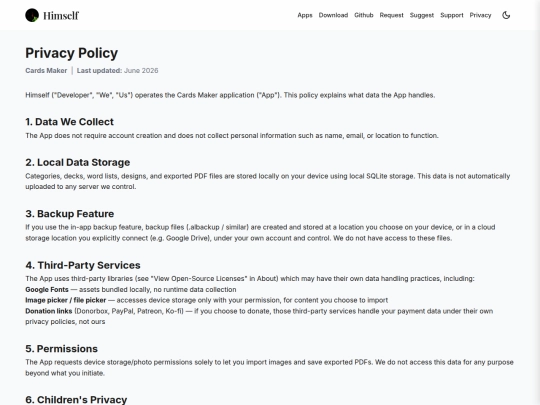
Task: Open the Privacy nav link
Action: click(480, 15)
